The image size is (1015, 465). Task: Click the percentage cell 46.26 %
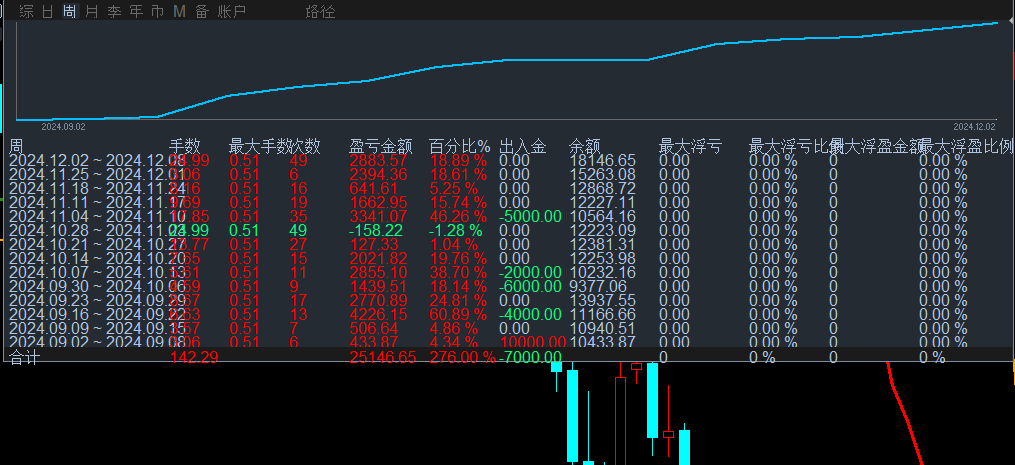(458, 216)
